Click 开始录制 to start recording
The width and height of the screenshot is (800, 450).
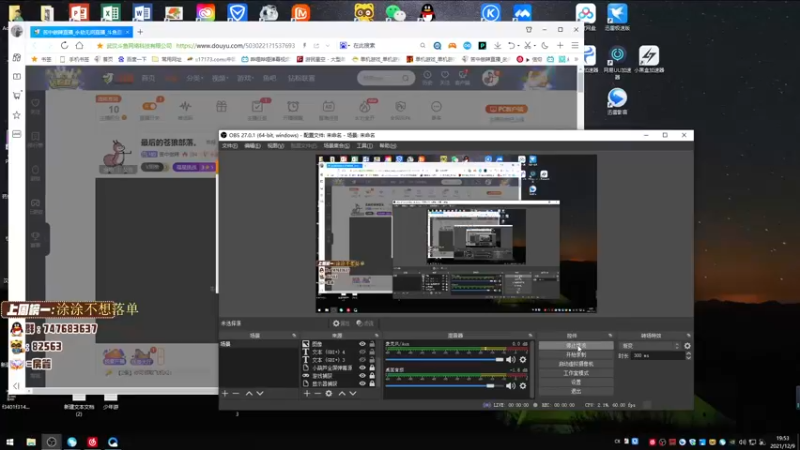tap(576, 355)
